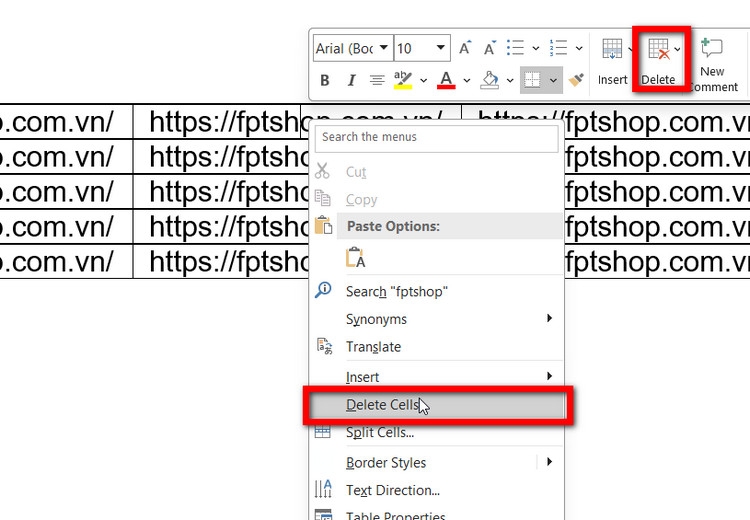
Task: Click the Insert table icon
Action: [612, 48]
